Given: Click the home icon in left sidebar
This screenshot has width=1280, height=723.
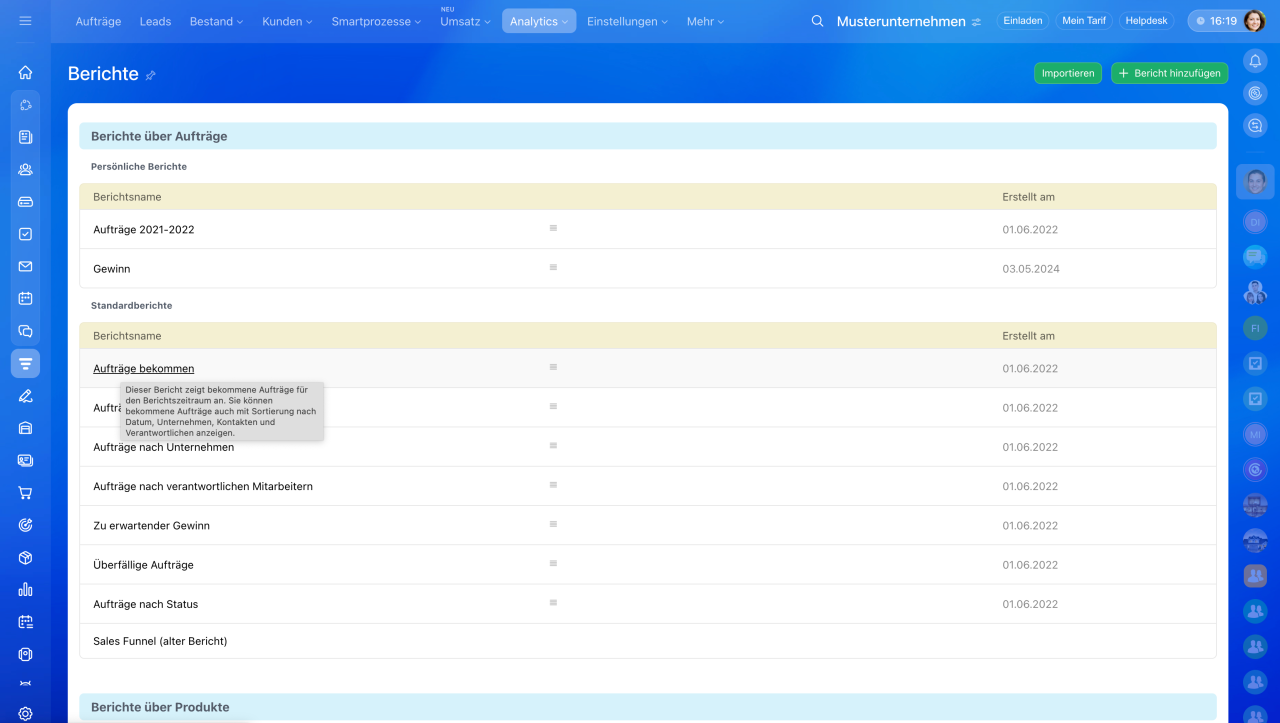Looking at the screenshot, I should (x=25, y=72).
